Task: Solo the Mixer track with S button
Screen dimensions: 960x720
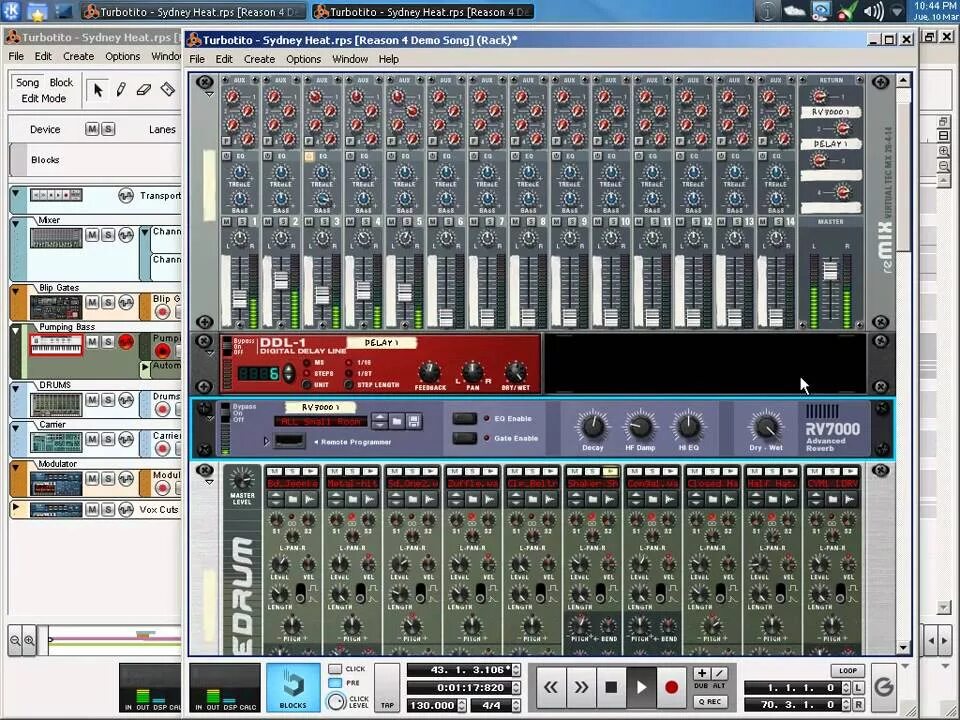Action: point(108,235)
